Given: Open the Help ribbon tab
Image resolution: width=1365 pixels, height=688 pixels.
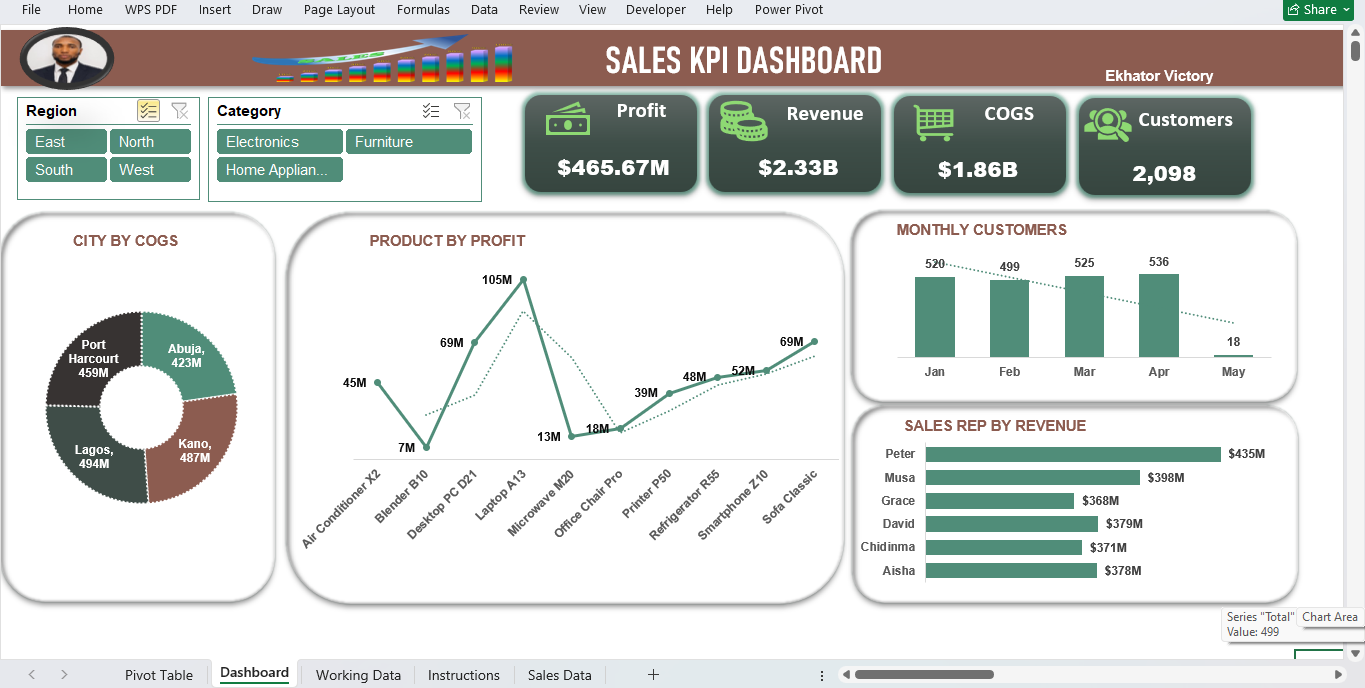Looking at the screenshot, I should point(719,9).
